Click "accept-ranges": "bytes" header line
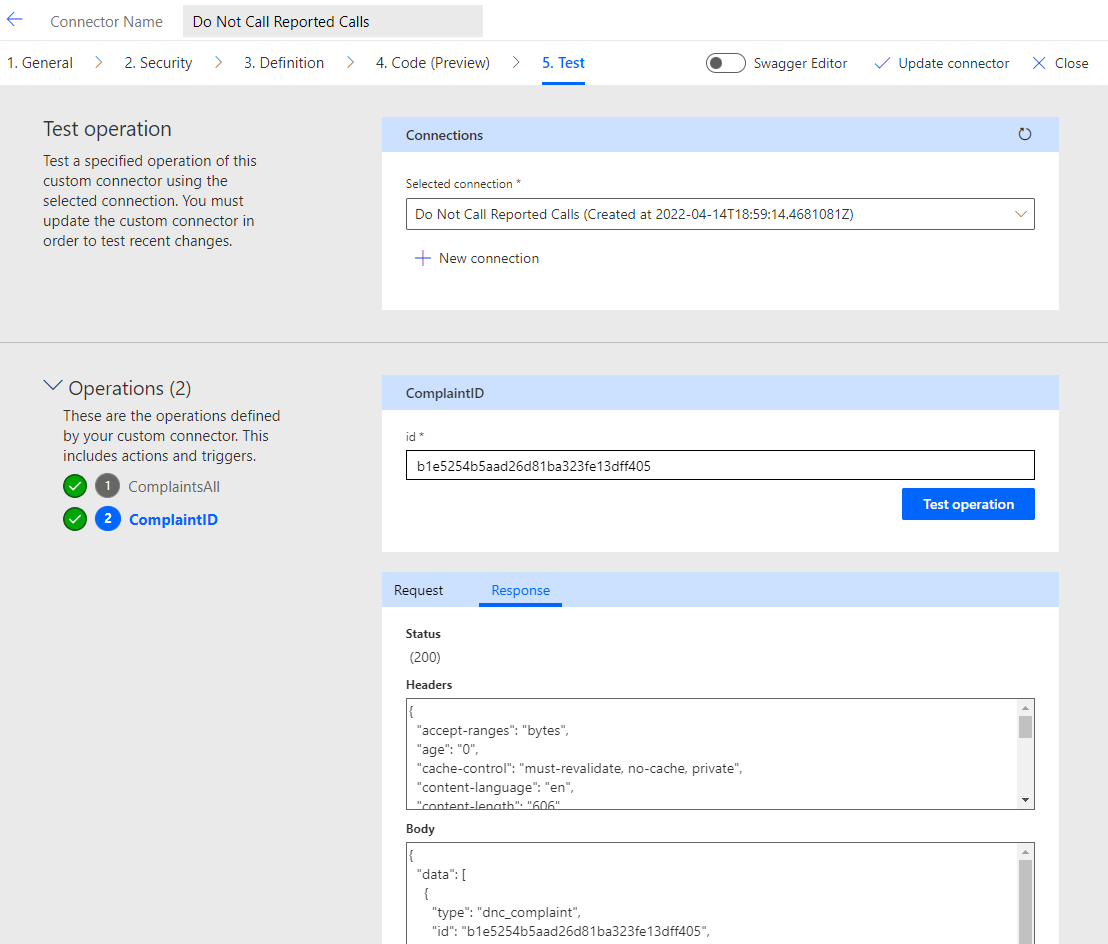1108x944 pixels. [493, 730]
